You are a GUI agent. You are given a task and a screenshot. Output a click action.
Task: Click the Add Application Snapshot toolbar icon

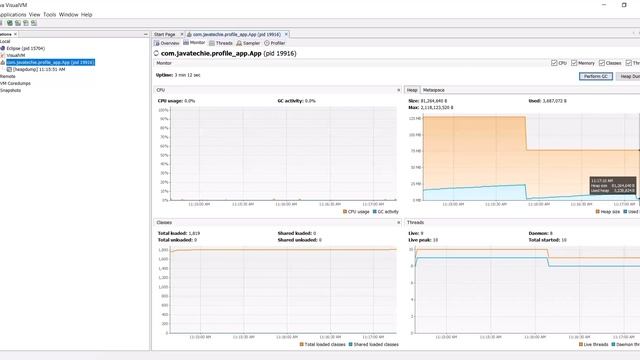pos(34,23)
